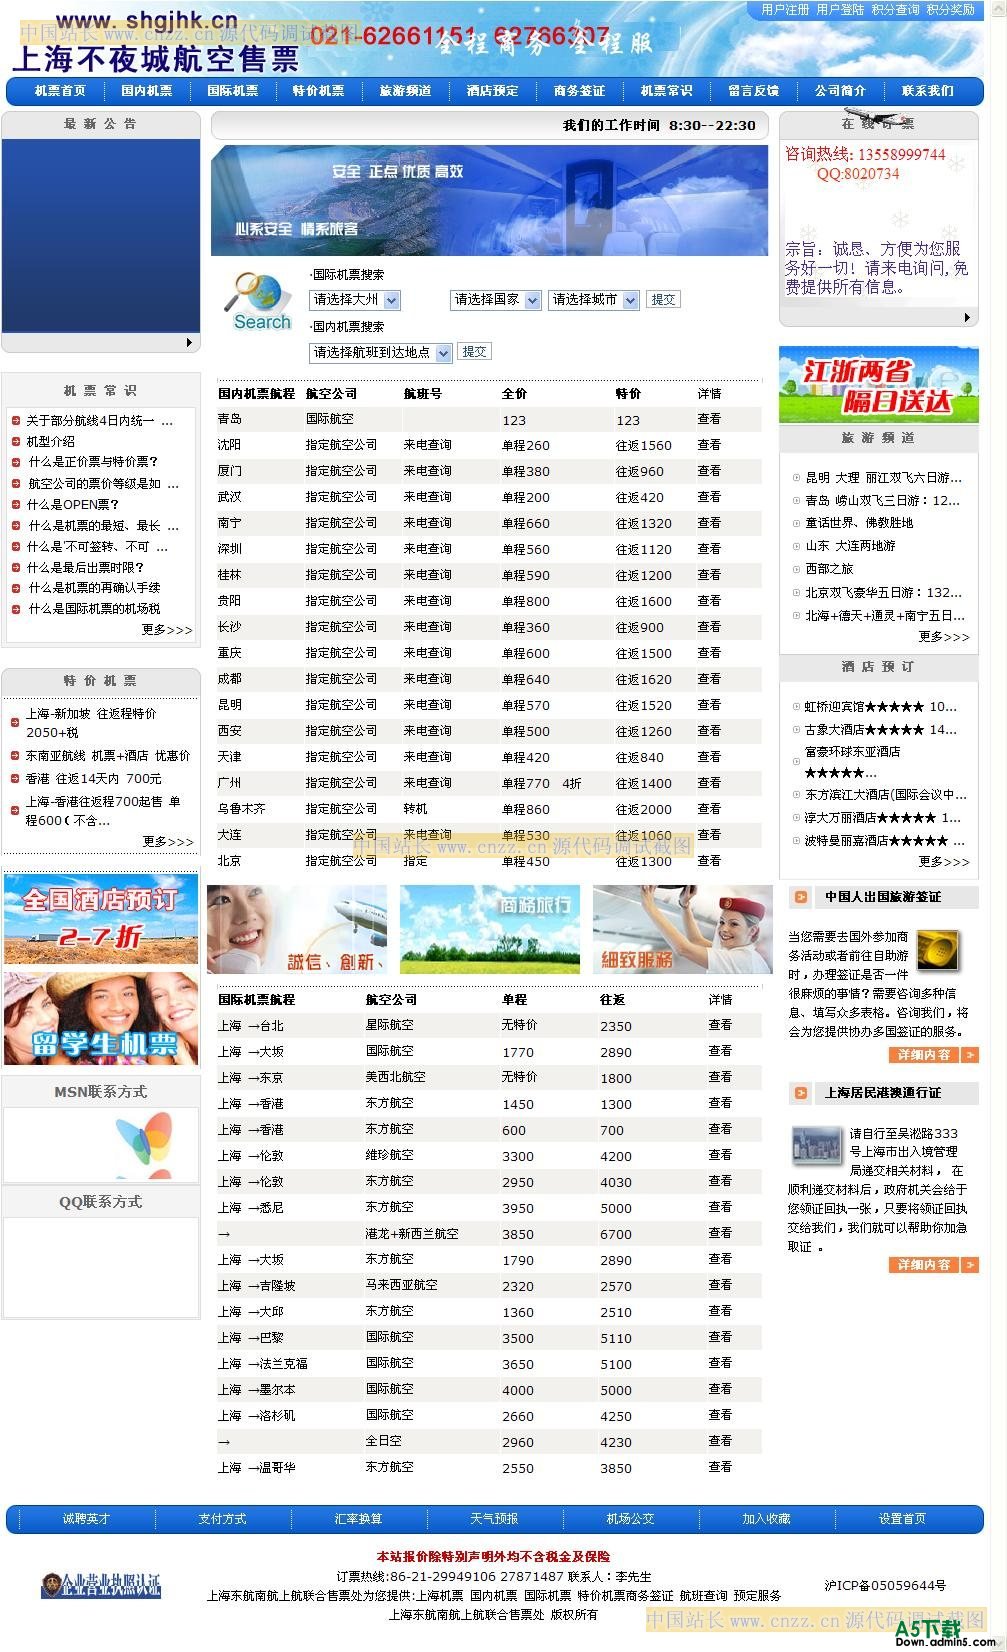Open 积分查询 top link
This screenshot has height=1652, width=1007.
click(895, 9)
